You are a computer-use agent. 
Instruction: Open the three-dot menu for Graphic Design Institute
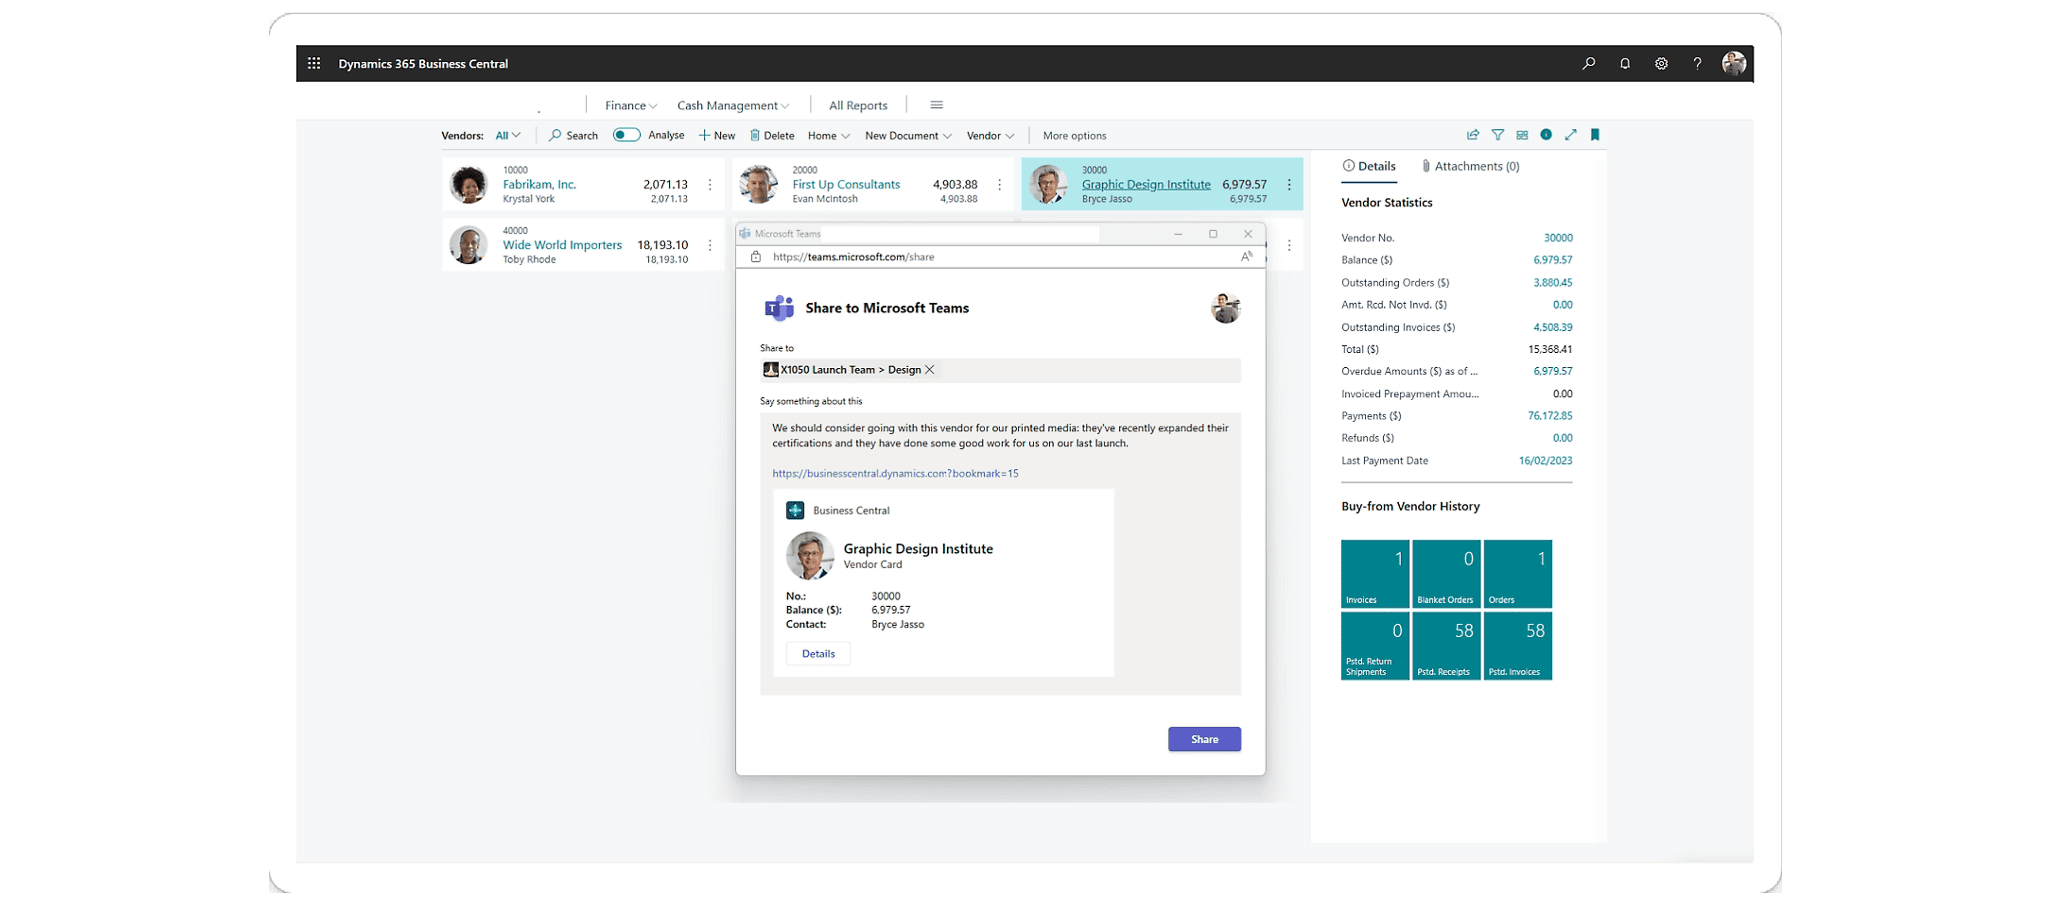[x=1289, y=185]
